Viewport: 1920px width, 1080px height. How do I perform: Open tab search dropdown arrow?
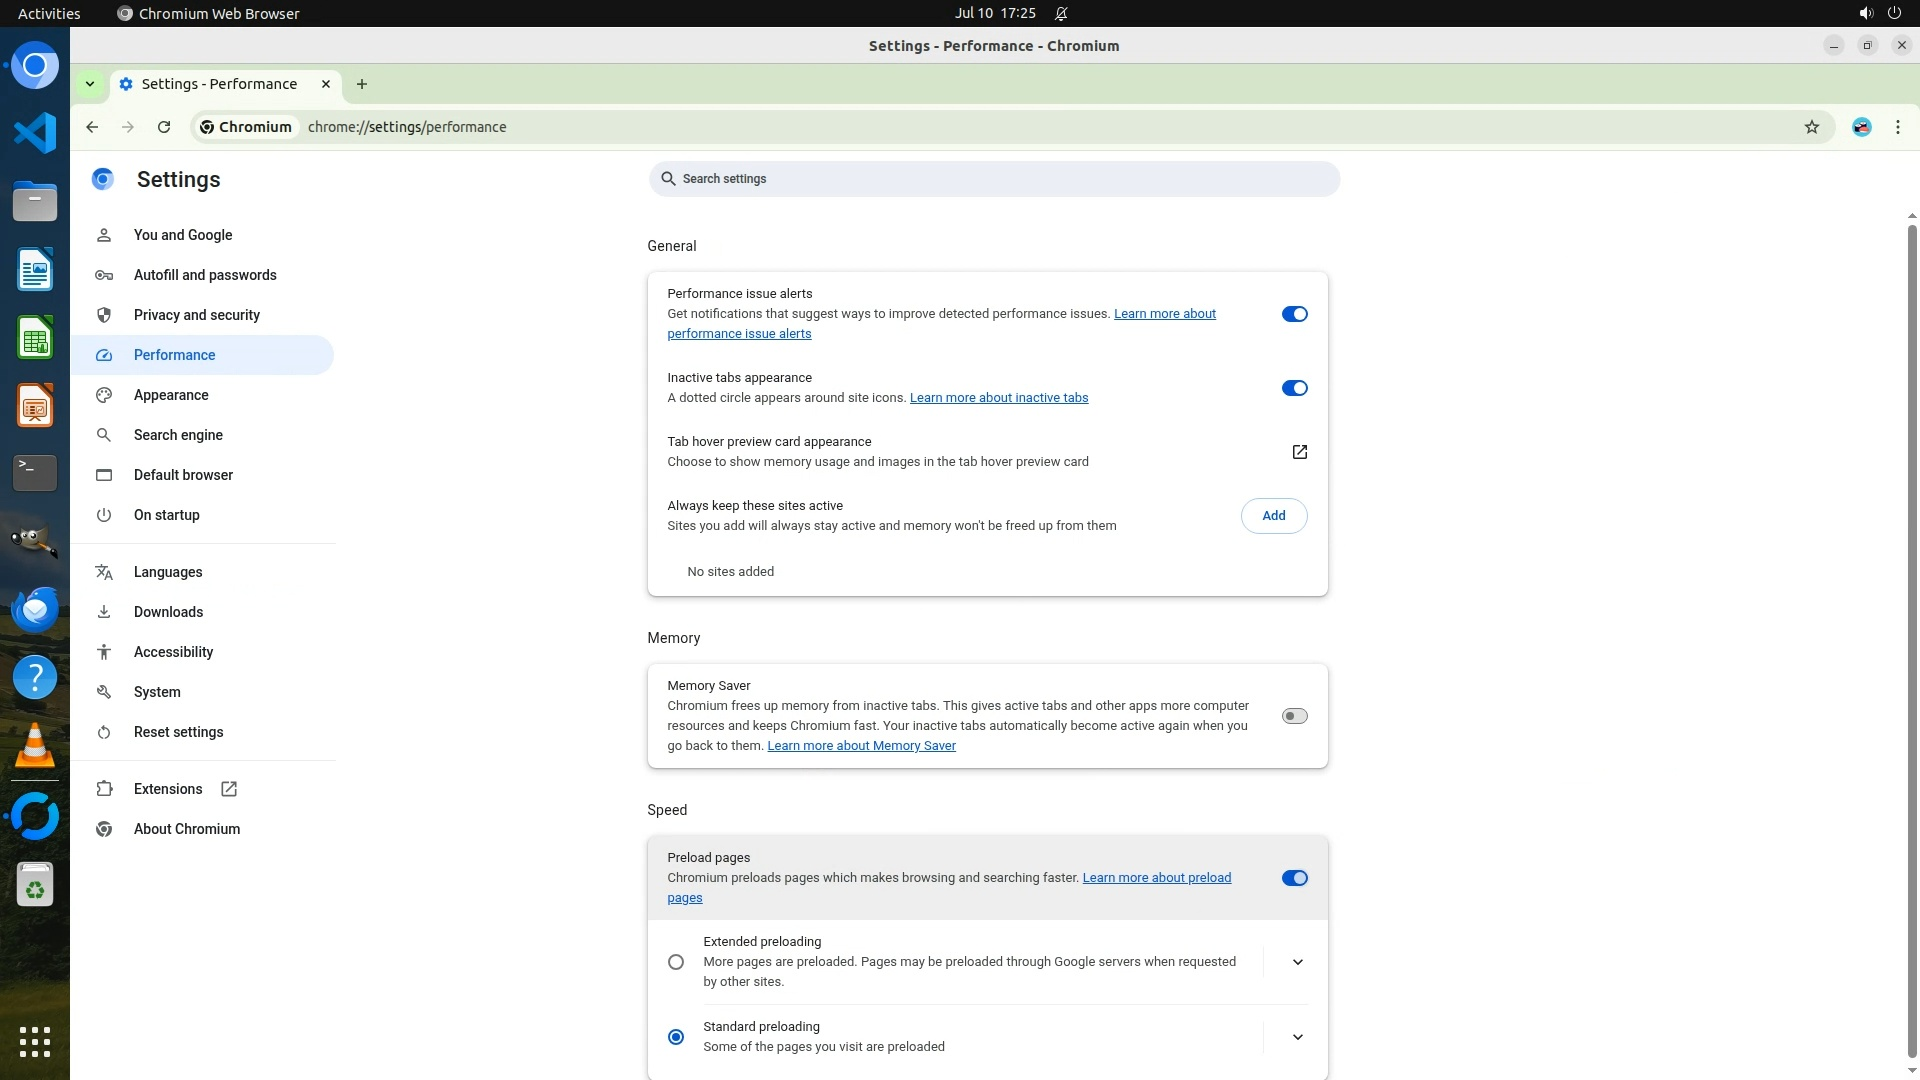90,84
